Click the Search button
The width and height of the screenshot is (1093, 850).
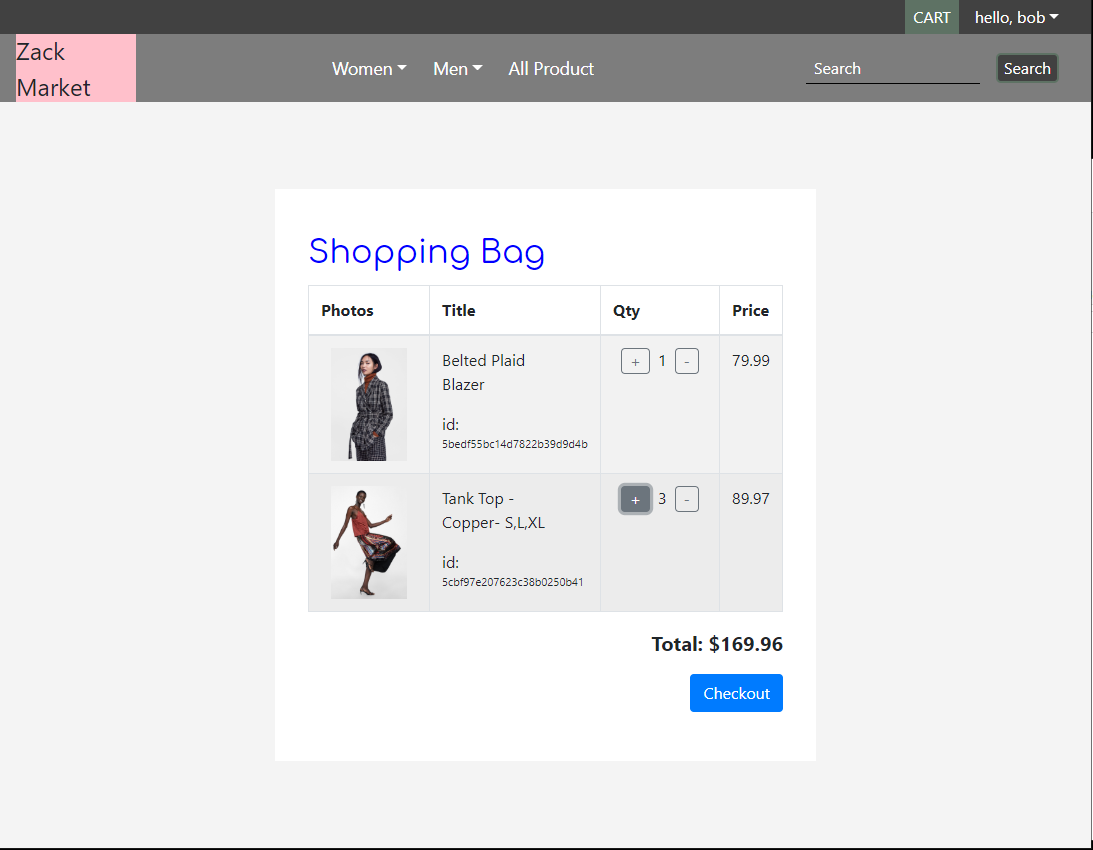pyautogui.click(x=1027, y=68)
